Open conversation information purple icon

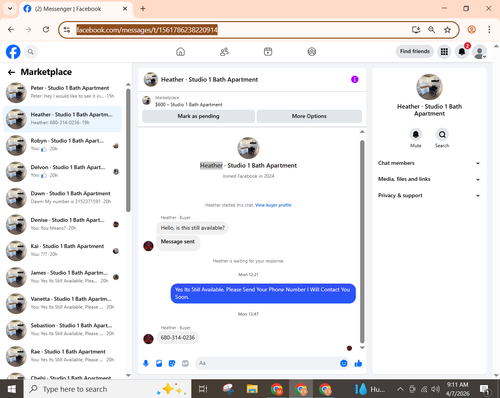[x=355, y=79]
